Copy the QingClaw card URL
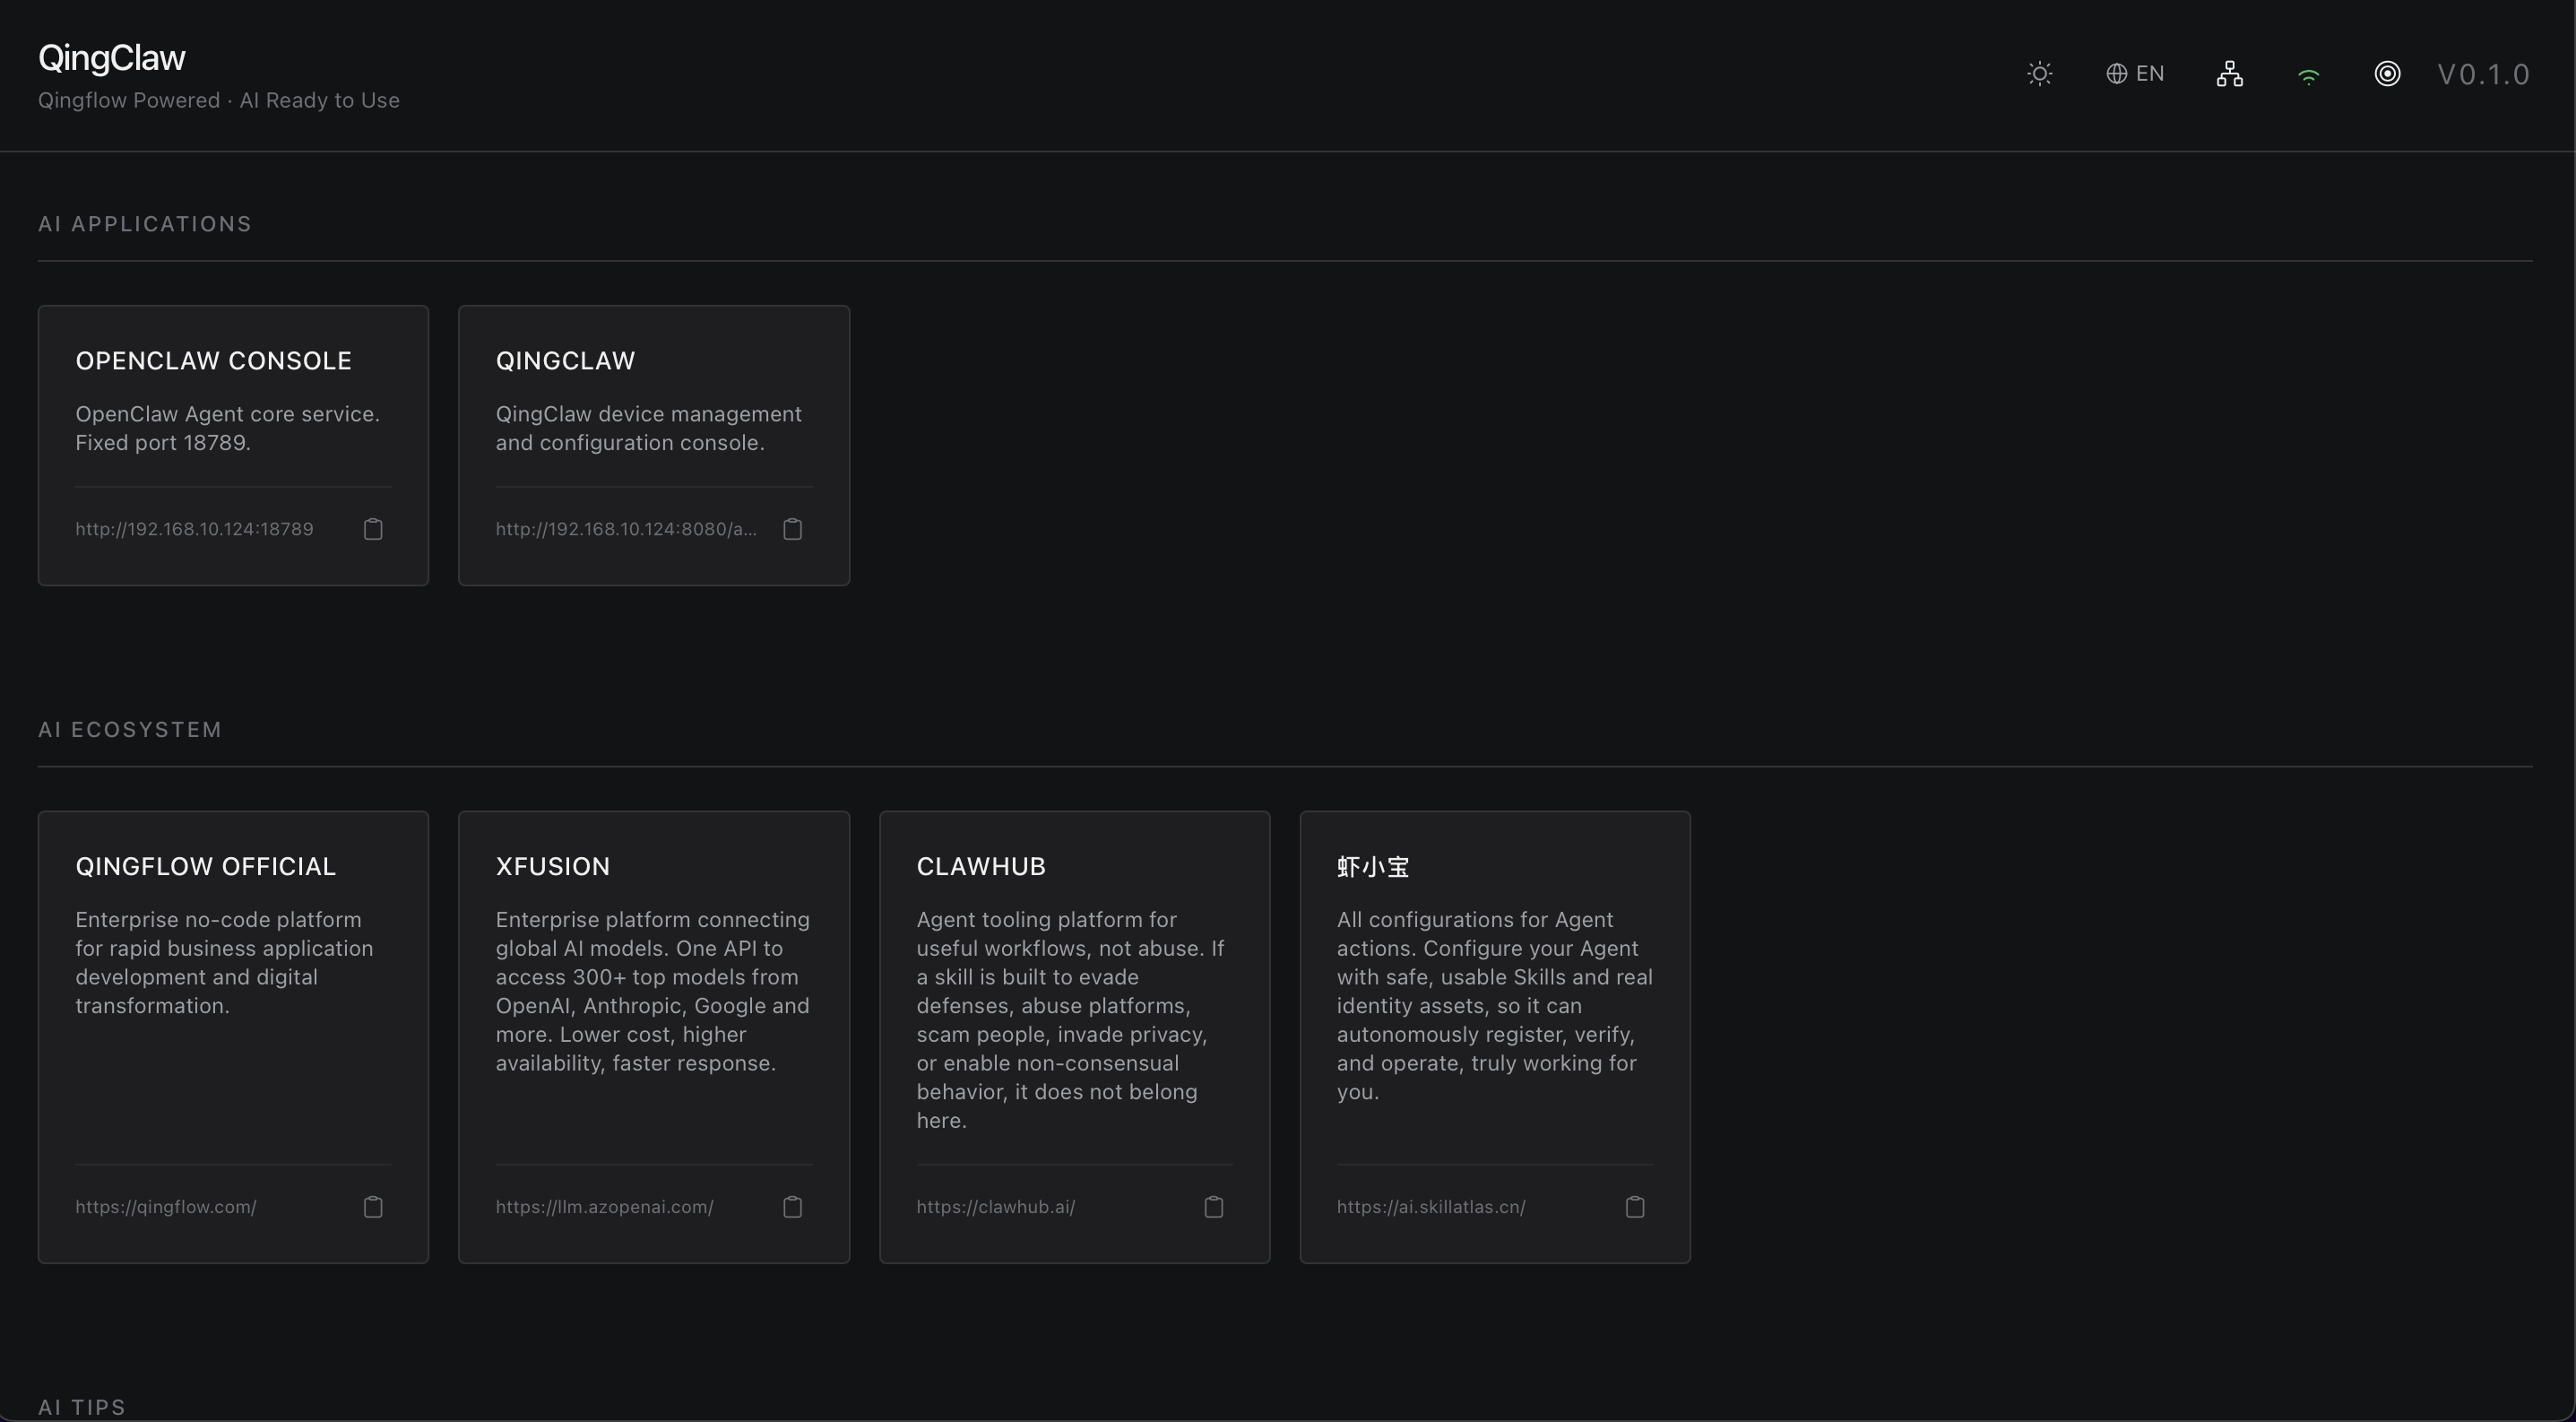This screenshot has height=1422, width=2576. point(793,529)
